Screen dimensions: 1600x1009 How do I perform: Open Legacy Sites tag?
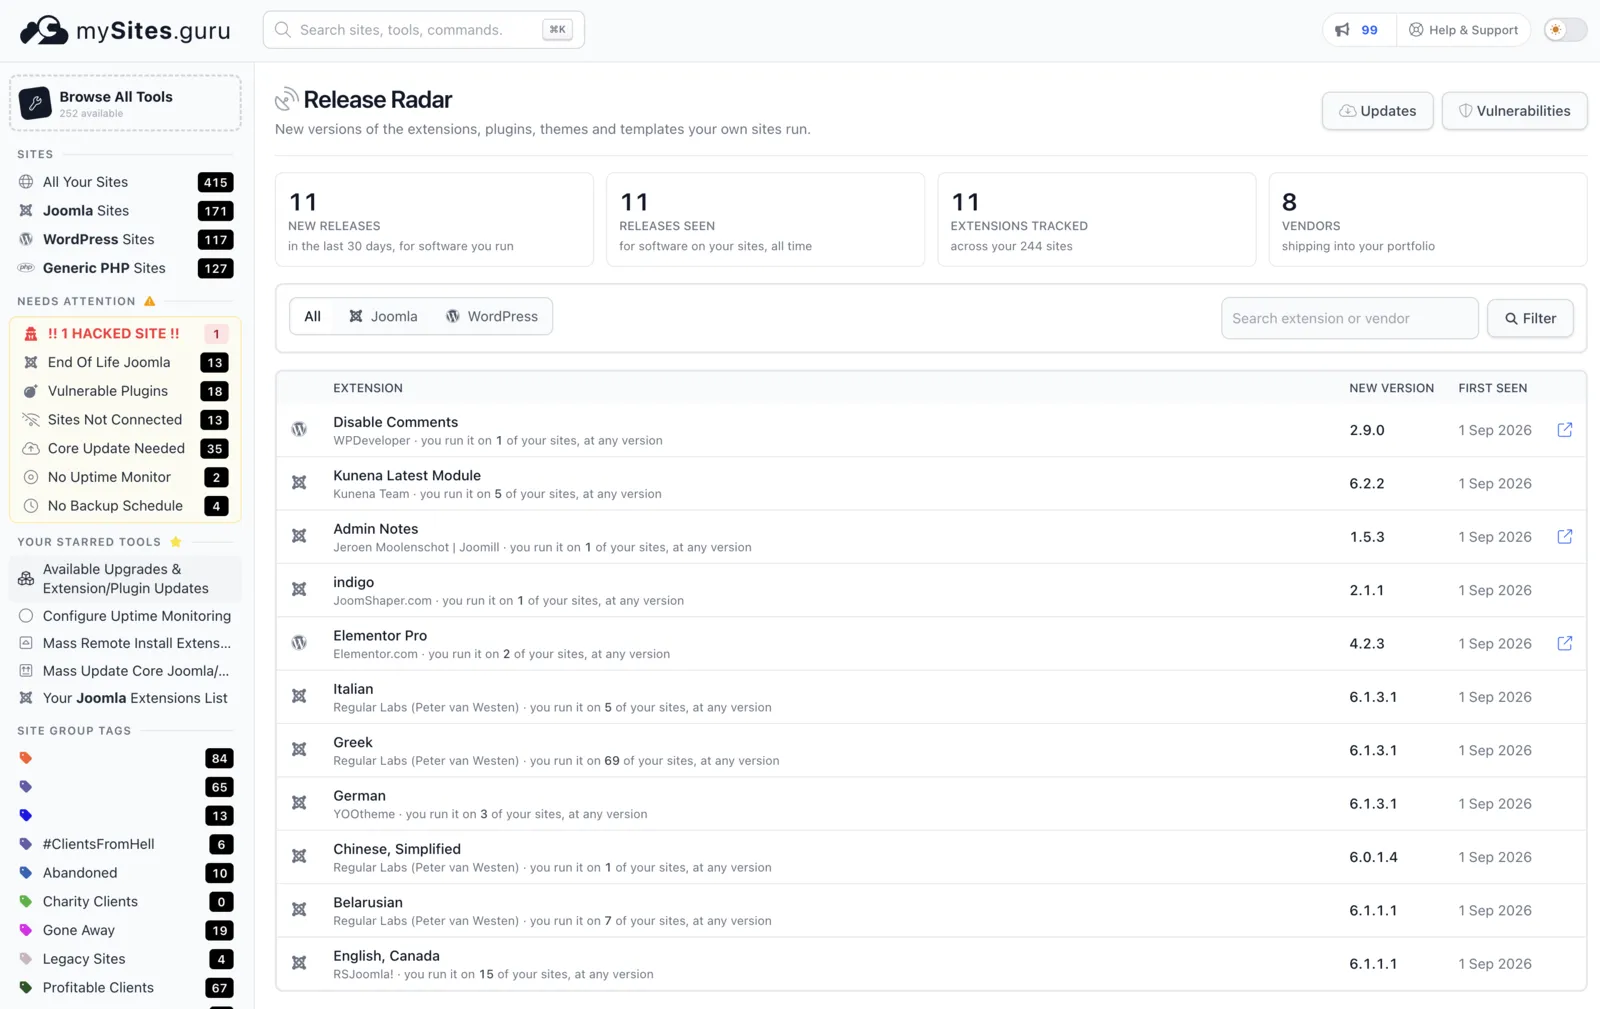point(125,959)
